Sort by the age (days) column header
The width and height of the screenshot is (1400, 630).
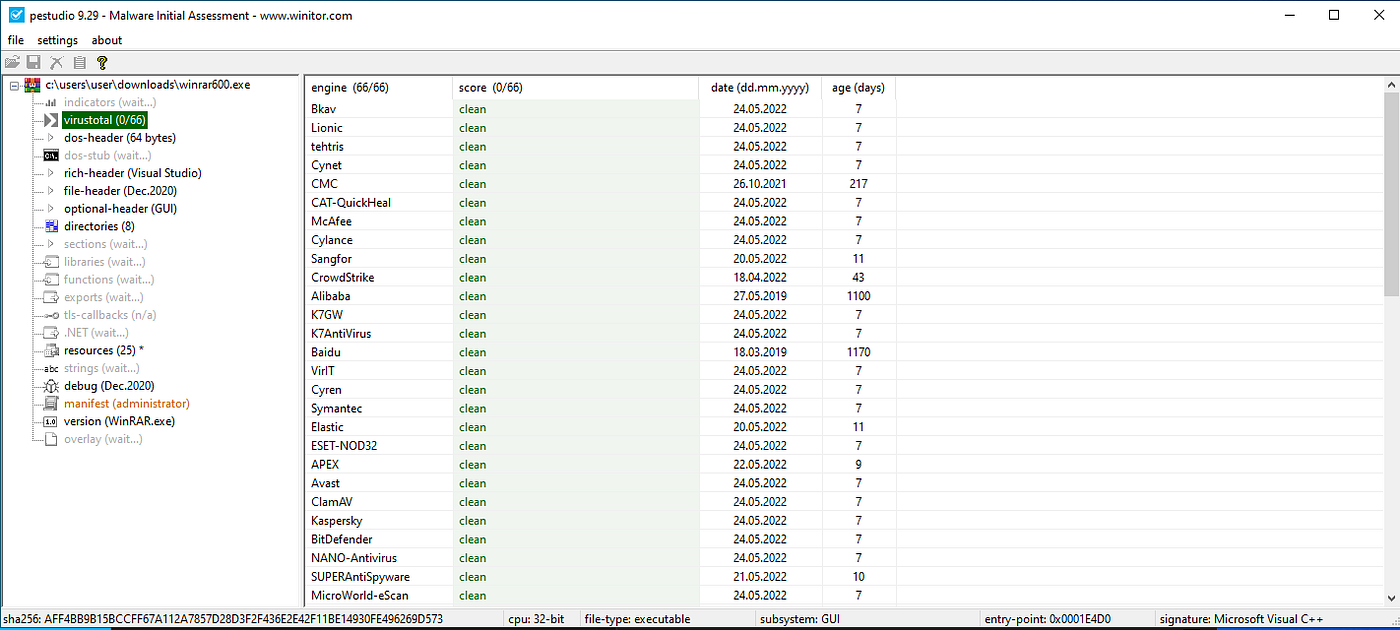(x=859, y=88)
